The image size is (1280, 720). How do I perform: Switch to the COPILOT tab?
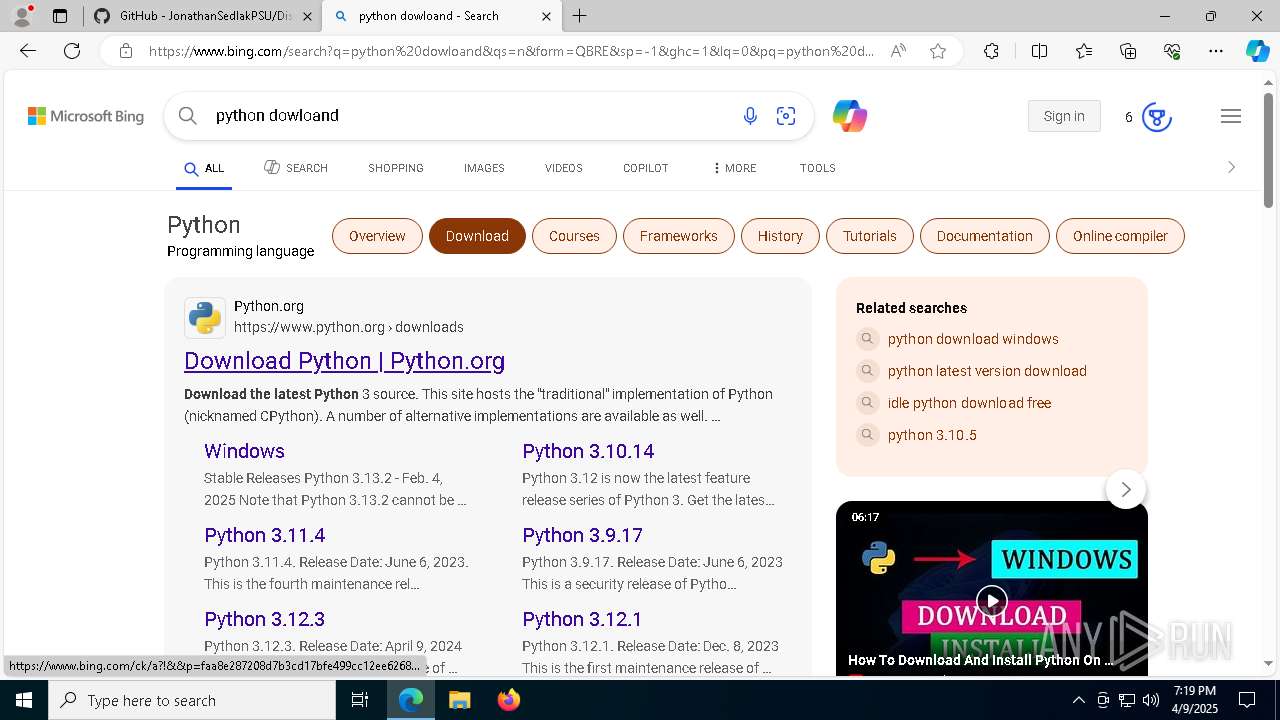click(646, 168)
